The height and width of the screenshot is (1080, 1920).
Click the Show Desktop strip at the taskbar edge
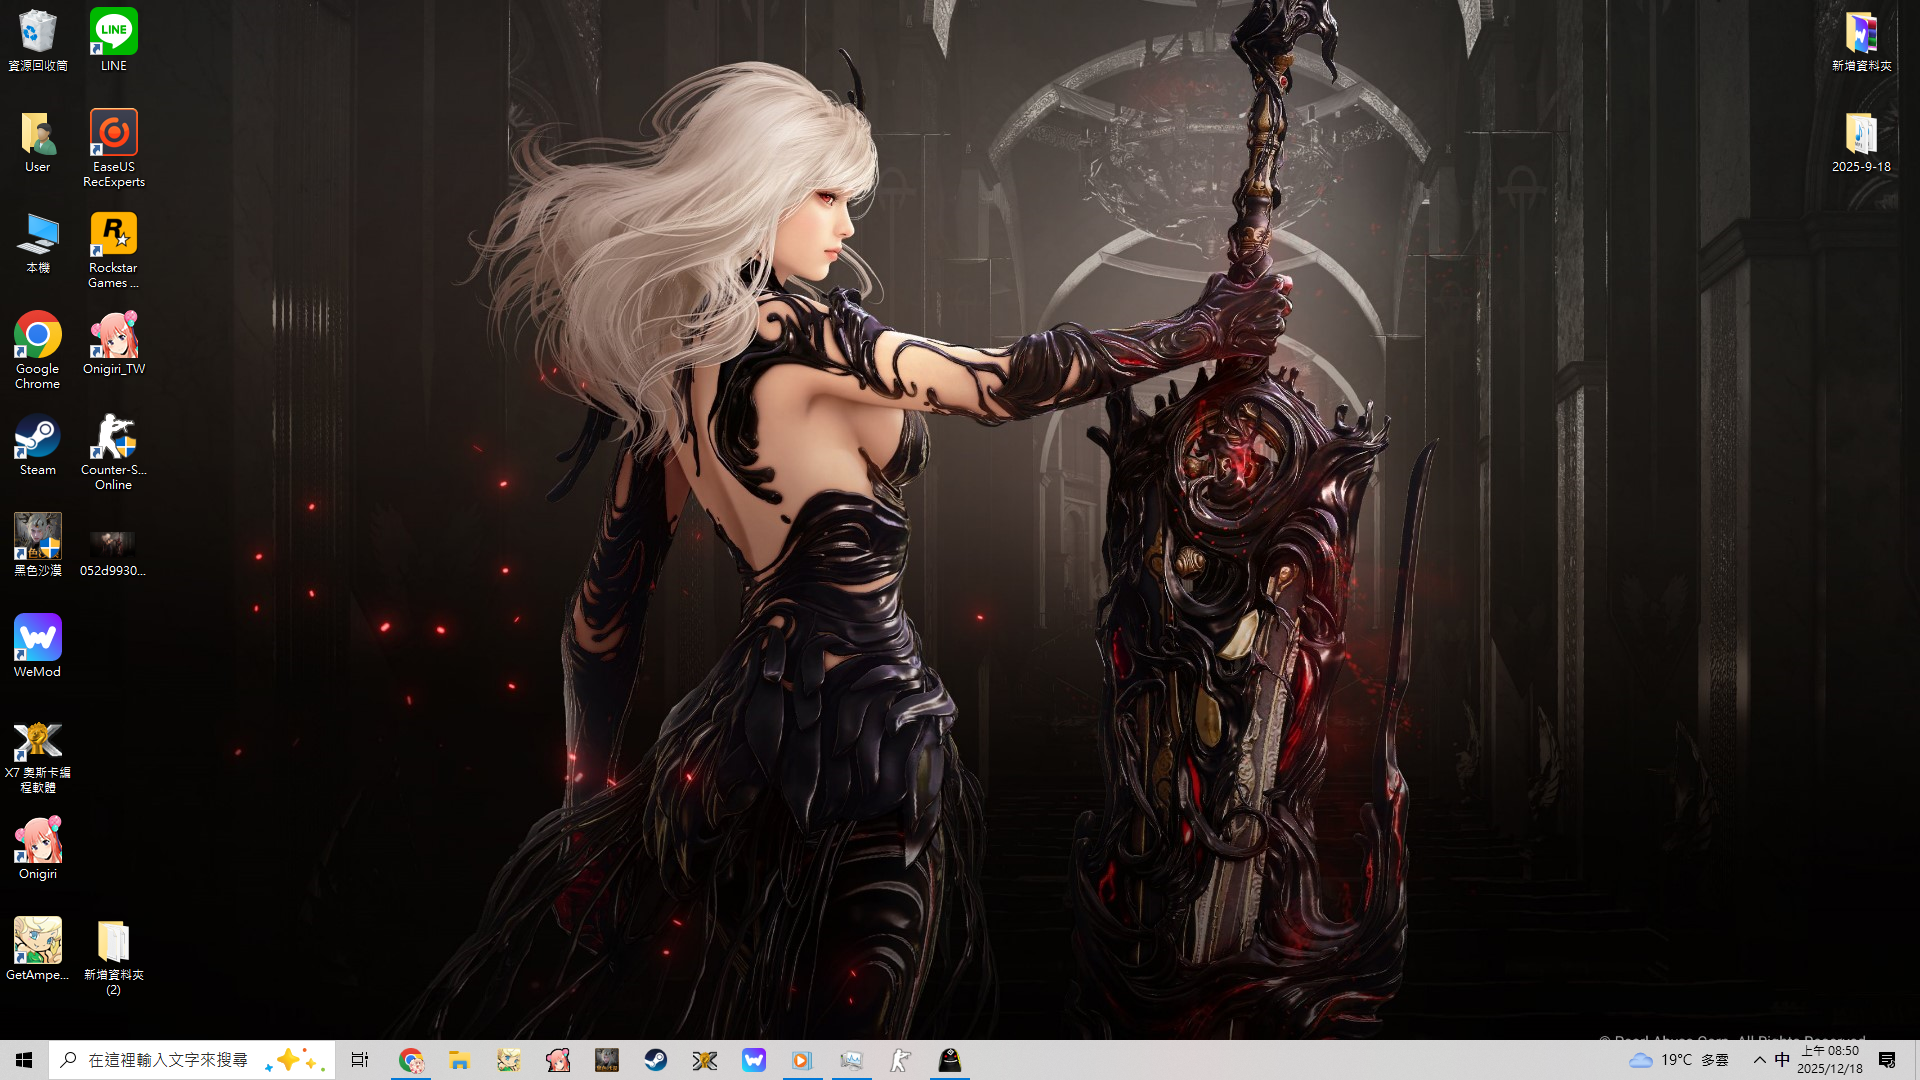(1916, 1060)
